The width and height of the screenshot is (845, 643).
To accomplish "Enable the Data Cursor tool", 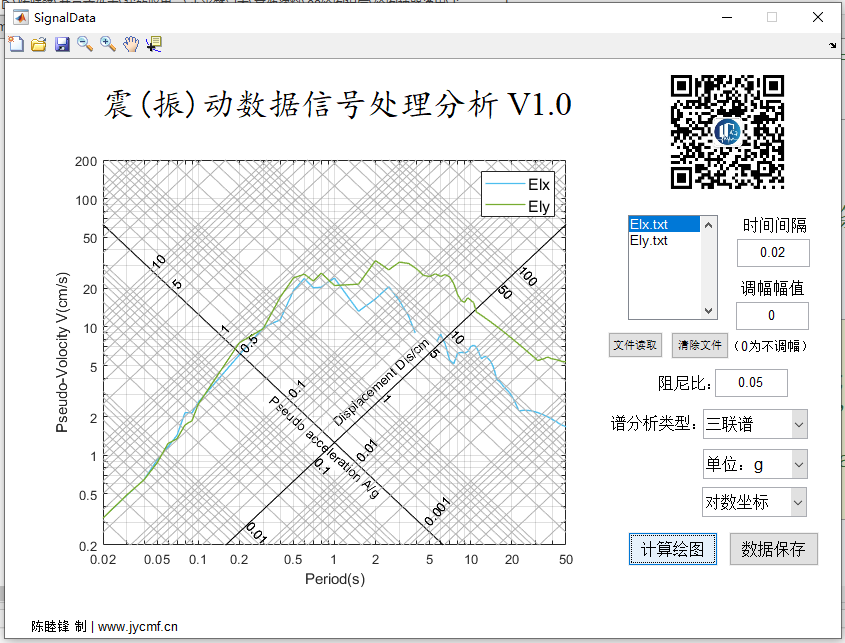I will tap(155, 43).
